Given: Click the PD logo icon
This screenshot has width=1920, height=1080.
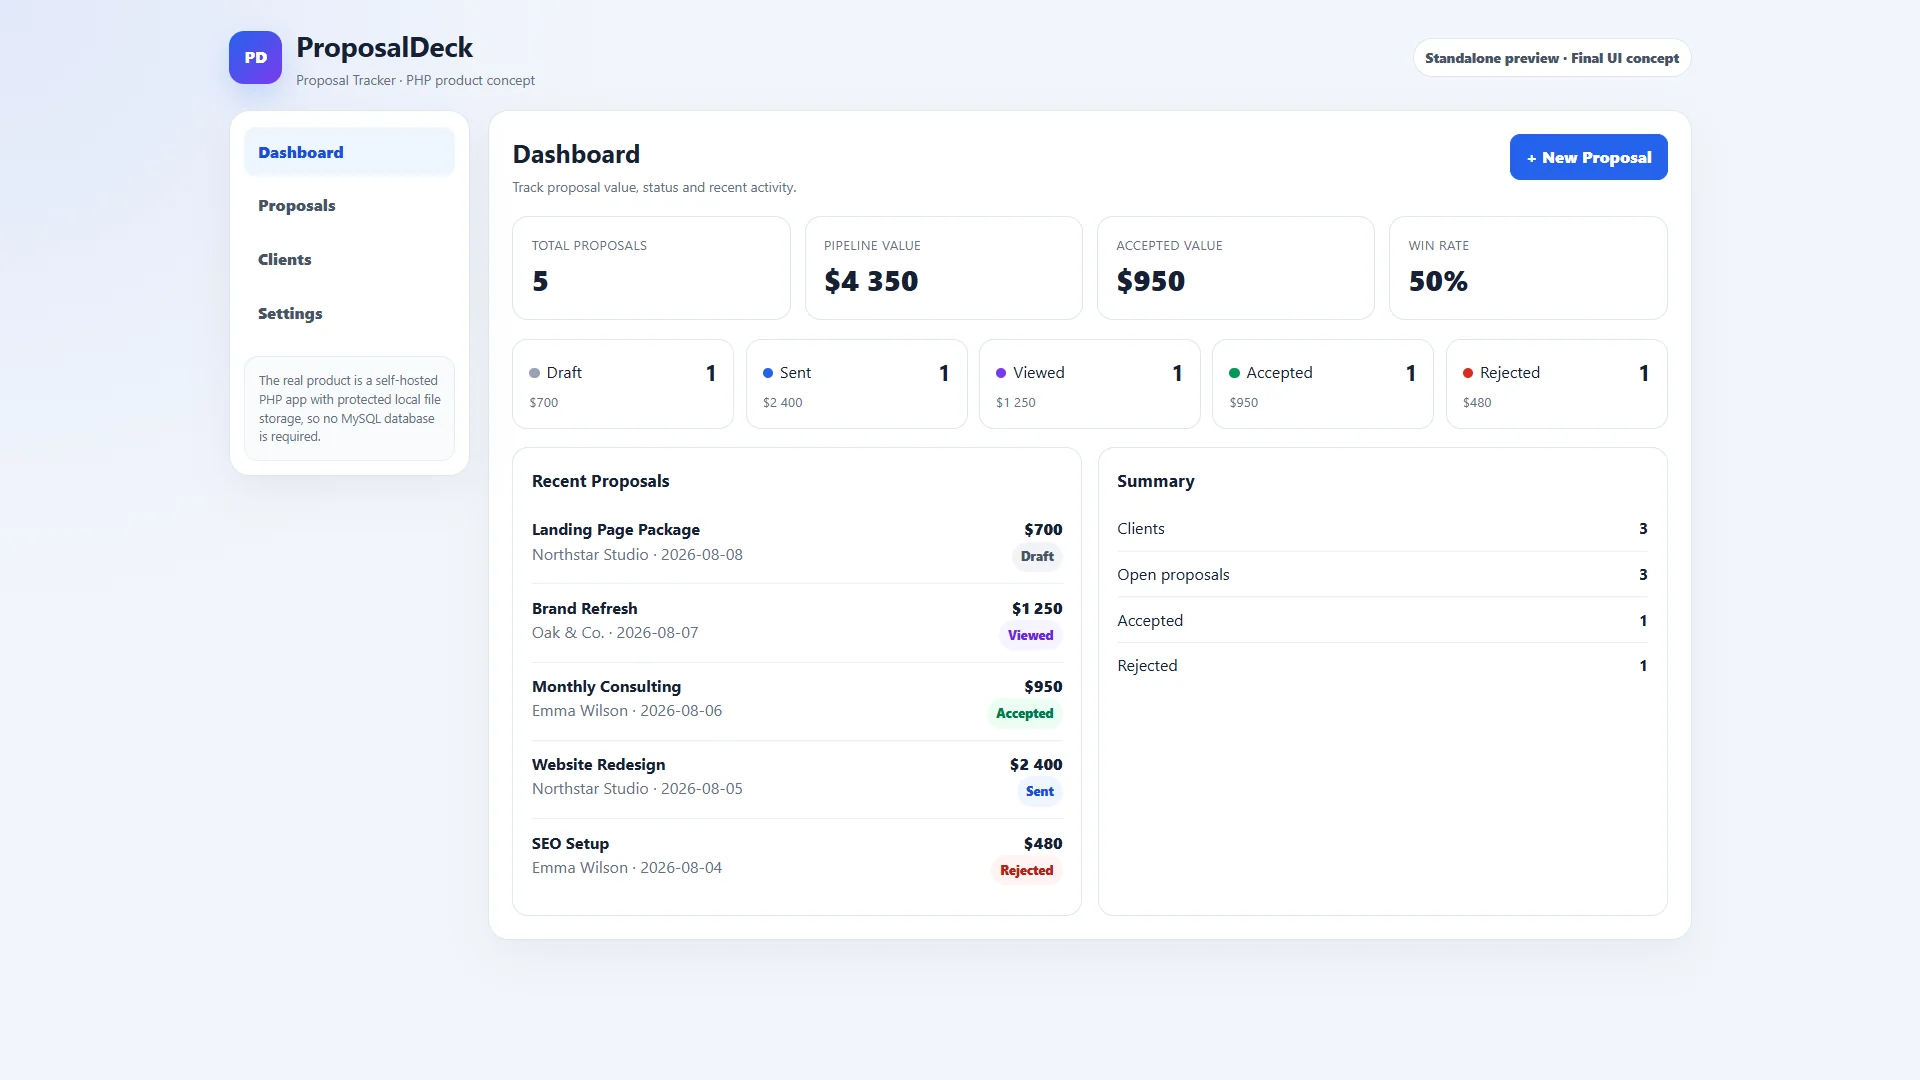Looking at the screenshot, I should 255,58.
